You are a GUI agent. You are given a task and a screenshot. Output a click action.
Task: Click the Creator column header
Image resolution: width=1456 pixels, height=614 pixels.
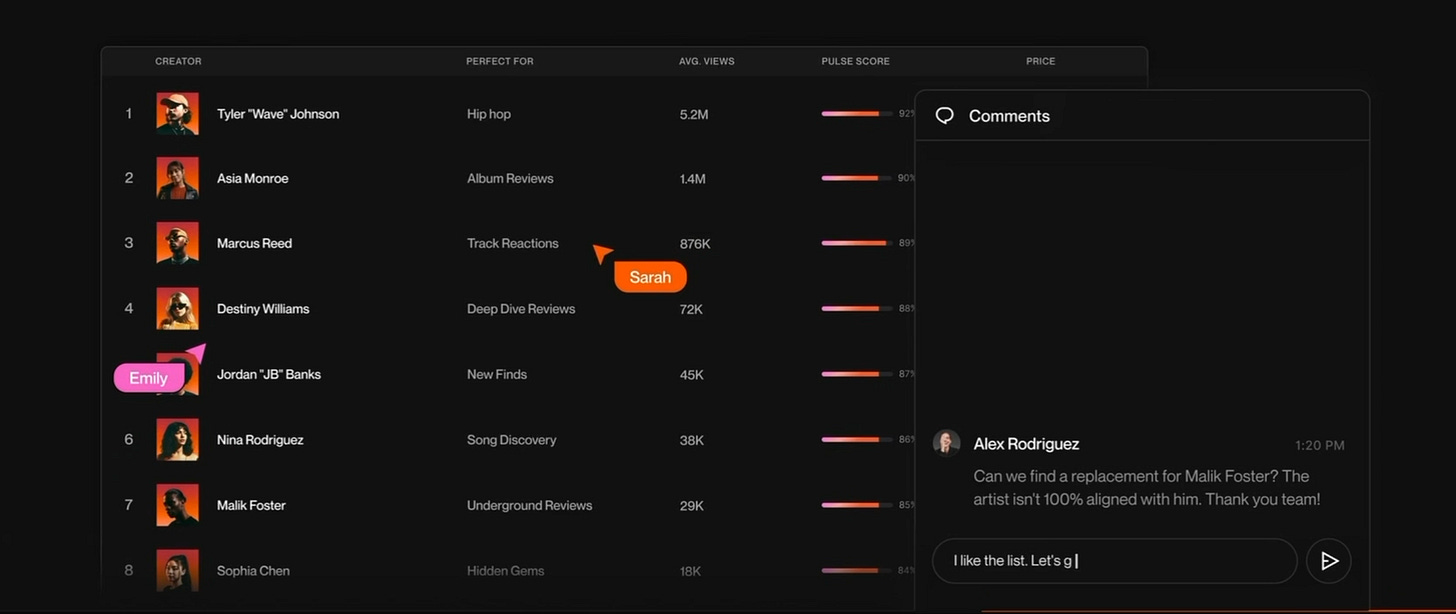click(x=178, y=61)
